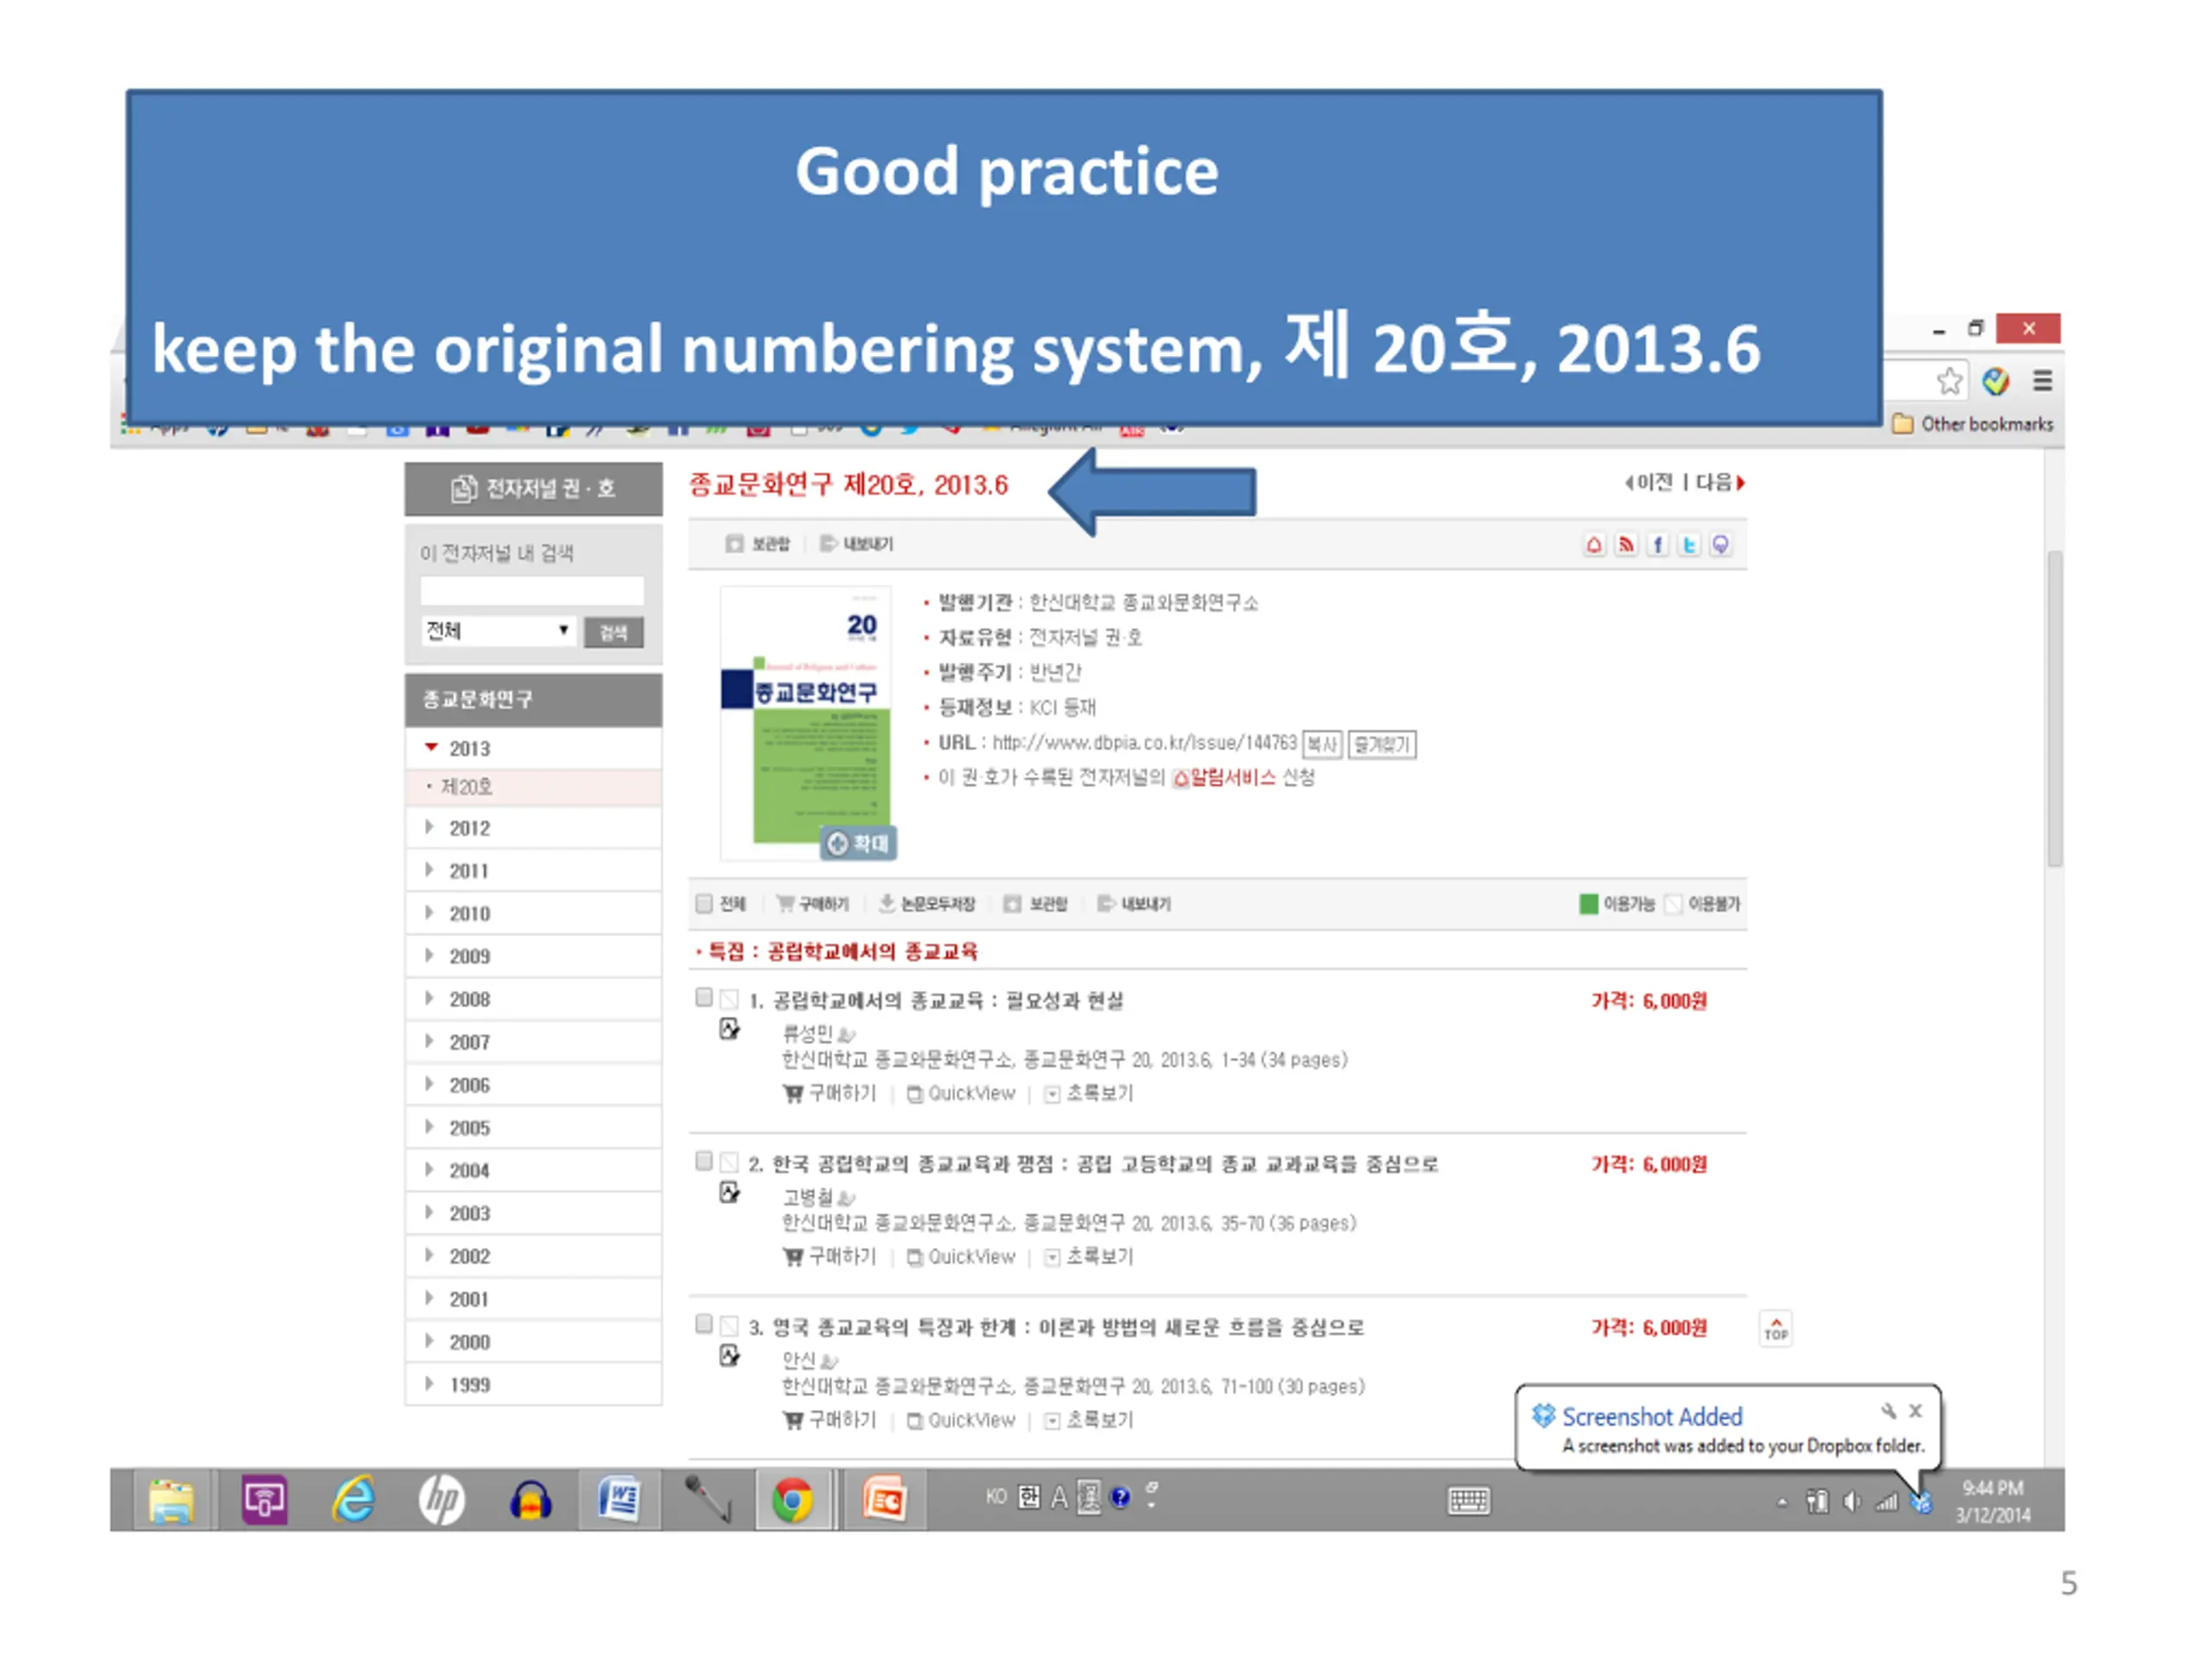The height and width of the screenshot is (1659, 2212).
Task: Click 구매하기 in the article list toolbar
Action: tap(813, 904)
